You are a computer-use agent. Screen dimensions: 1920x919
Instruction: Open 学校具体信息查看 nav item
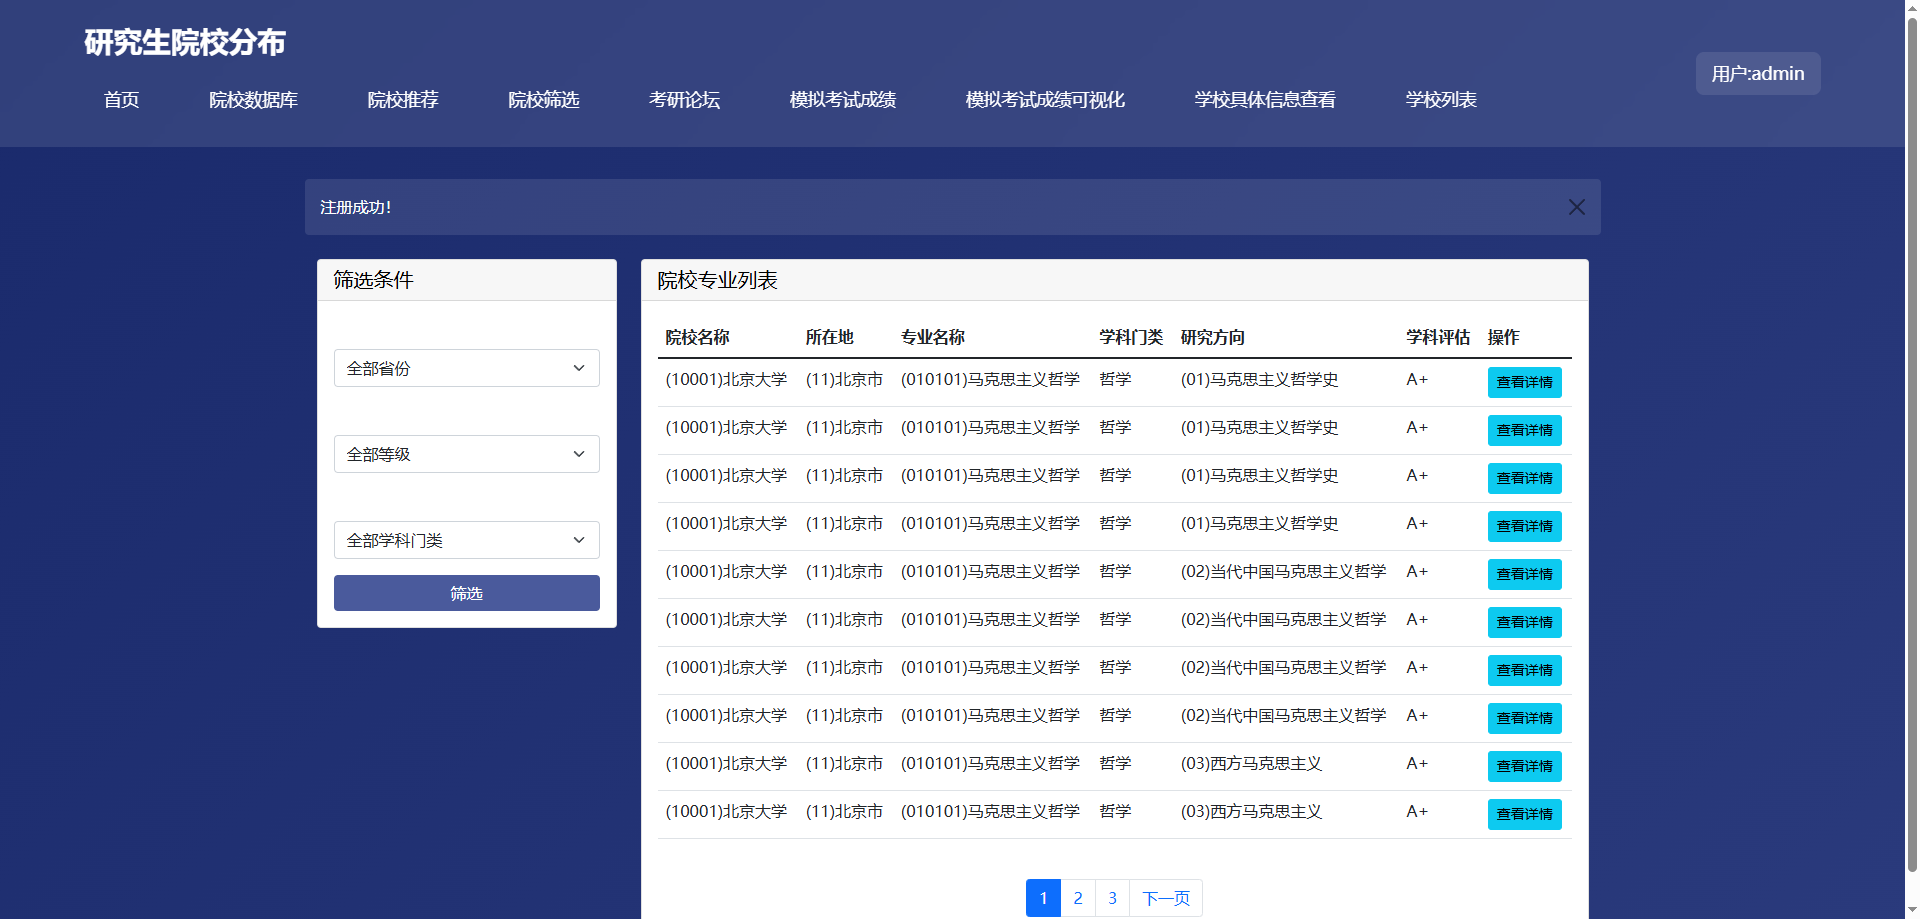pos(1265,100)
